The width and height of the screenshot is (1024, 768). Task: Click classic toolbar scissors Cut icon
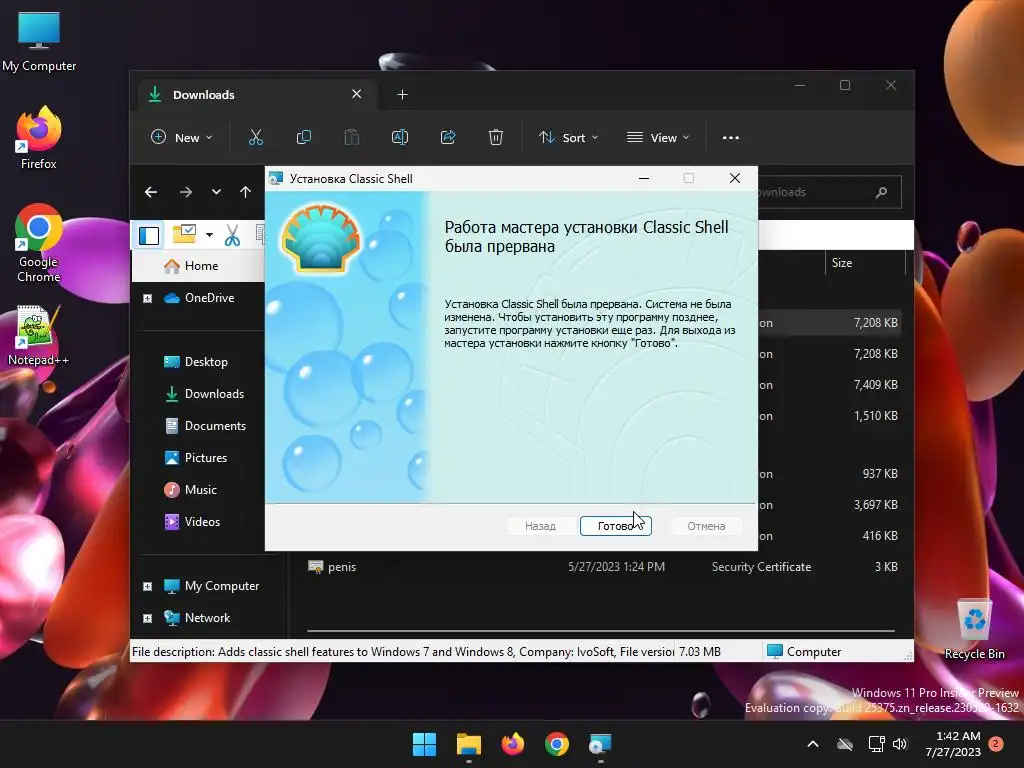[232, 235]
